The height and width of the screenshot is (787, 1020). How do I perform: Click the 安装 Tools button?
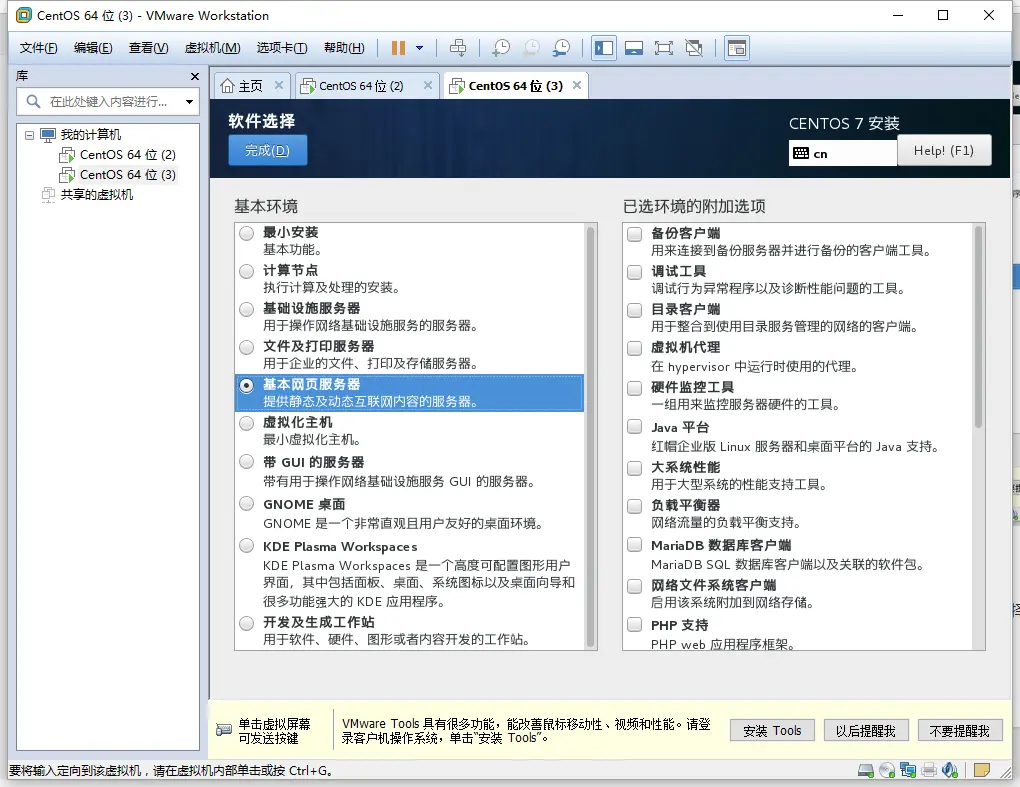coord(772,731)
